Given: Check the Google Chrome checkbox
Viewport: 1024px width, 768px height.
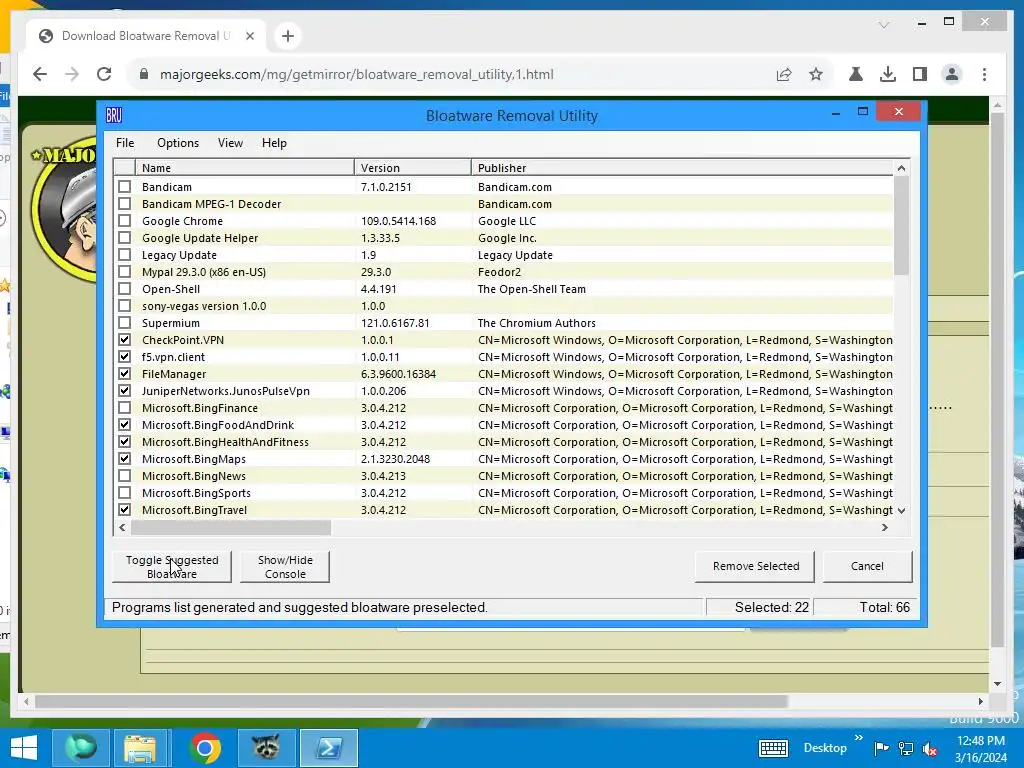Looking at the screenshot, I should [124, 221].
